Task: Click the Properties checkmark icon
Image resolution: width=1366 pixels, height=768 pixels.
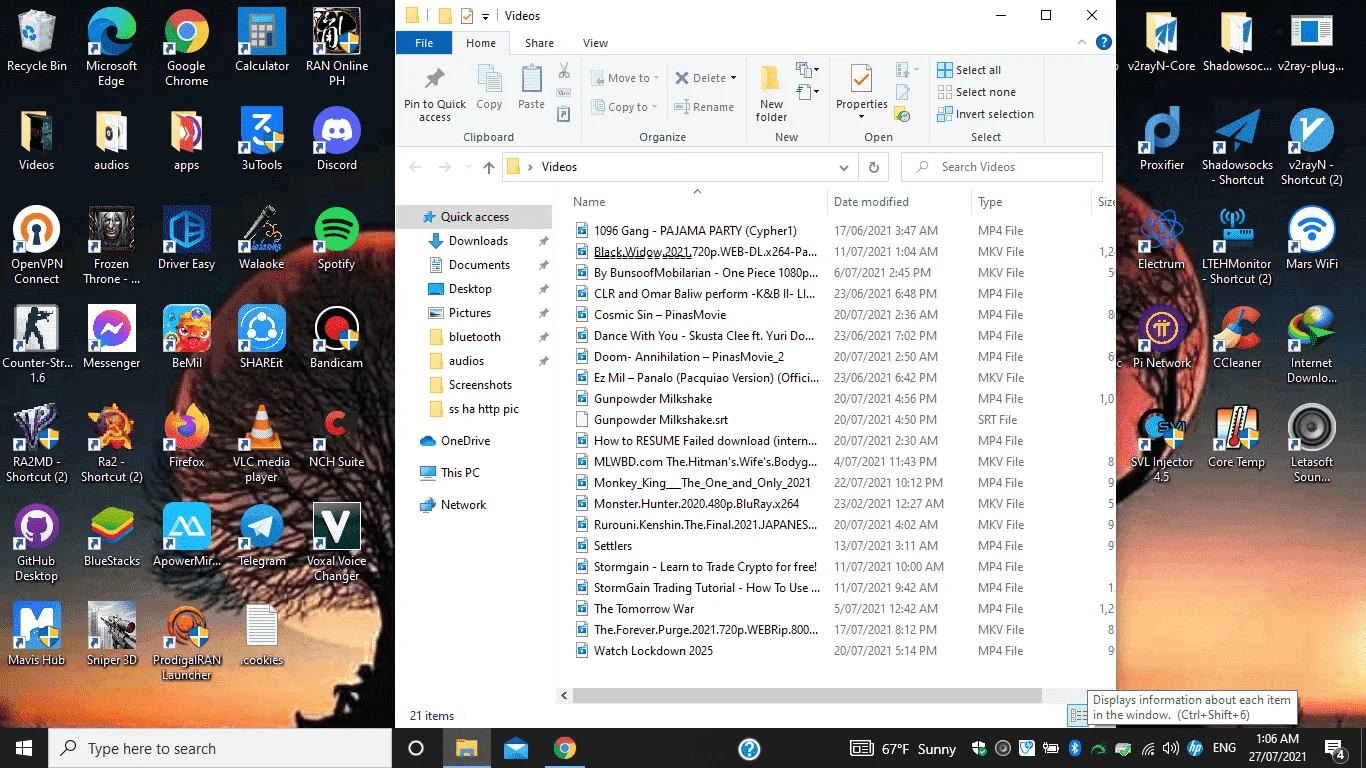Action: tap(861, 78)
